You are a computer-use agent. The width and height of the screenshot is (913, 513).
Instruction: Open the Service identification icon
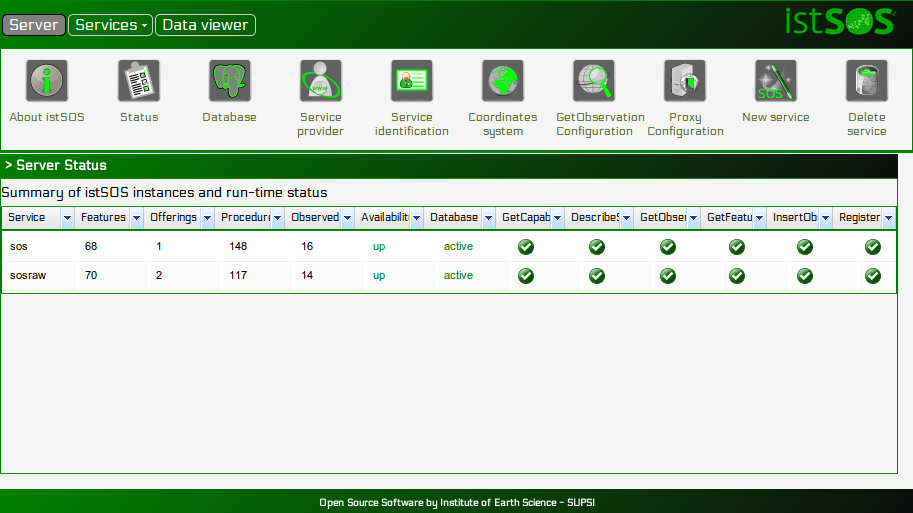(412, 80)
